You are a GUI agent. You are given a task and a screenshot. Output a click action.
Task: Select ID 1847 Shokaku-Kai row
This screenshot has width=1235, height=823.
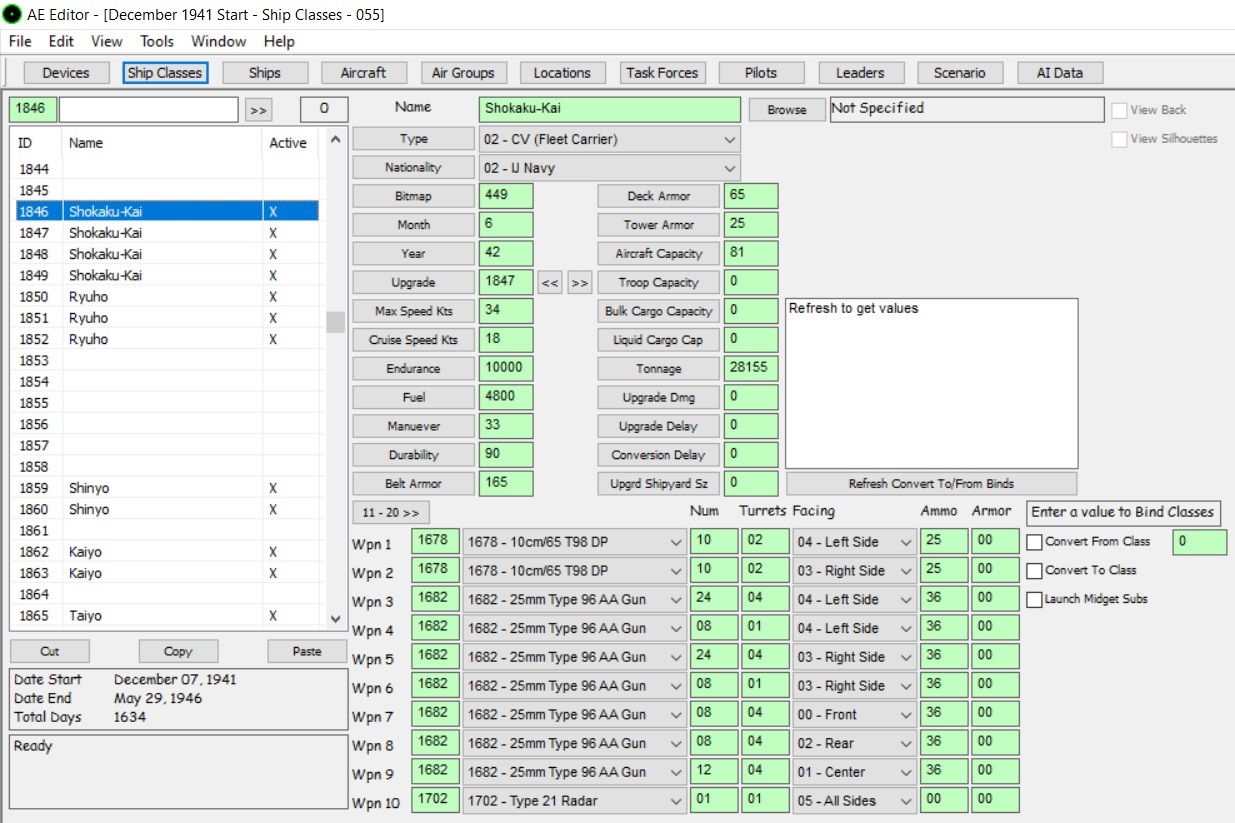pos(165,233)
